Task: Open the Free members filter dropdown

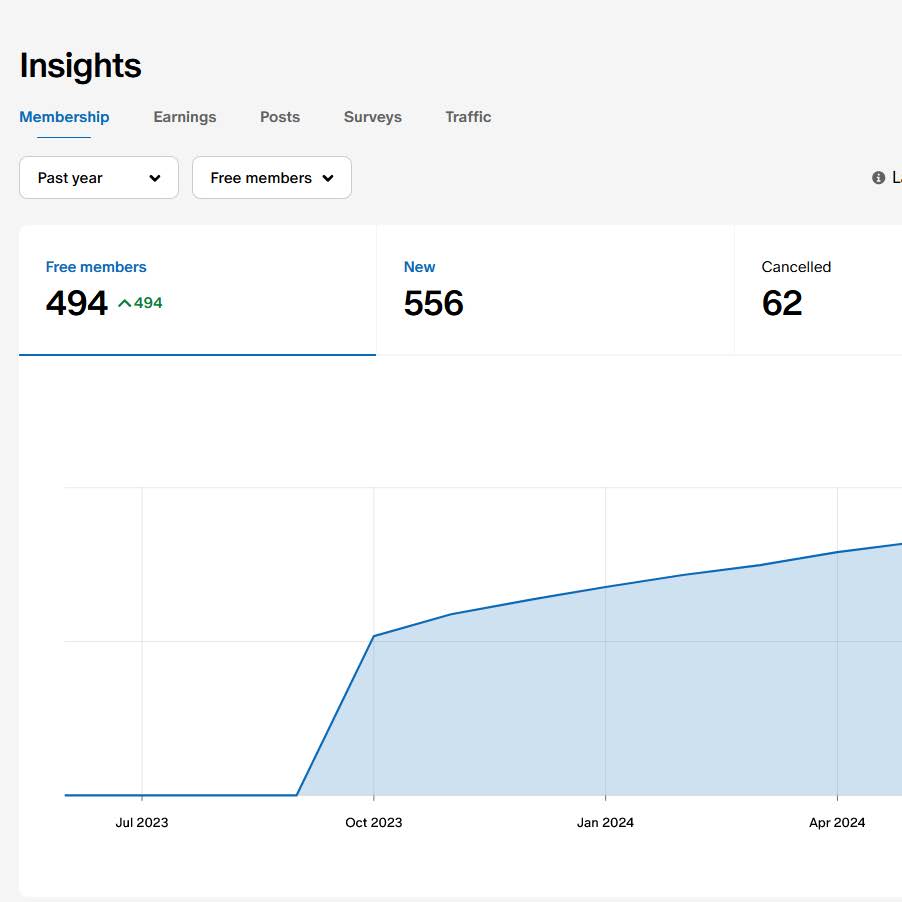Action: click(271, 178)
